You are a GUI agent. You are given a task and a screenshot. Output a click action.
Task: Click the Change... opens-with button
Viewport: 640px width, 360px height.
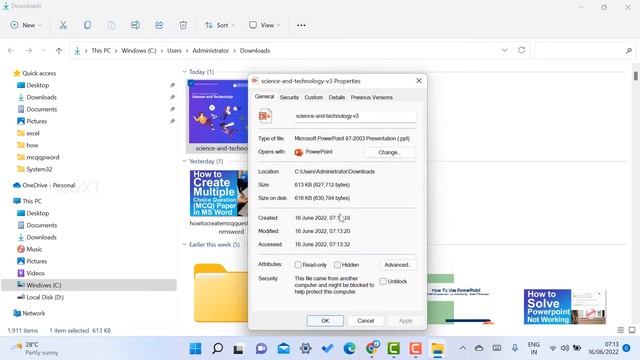[389, 152]
